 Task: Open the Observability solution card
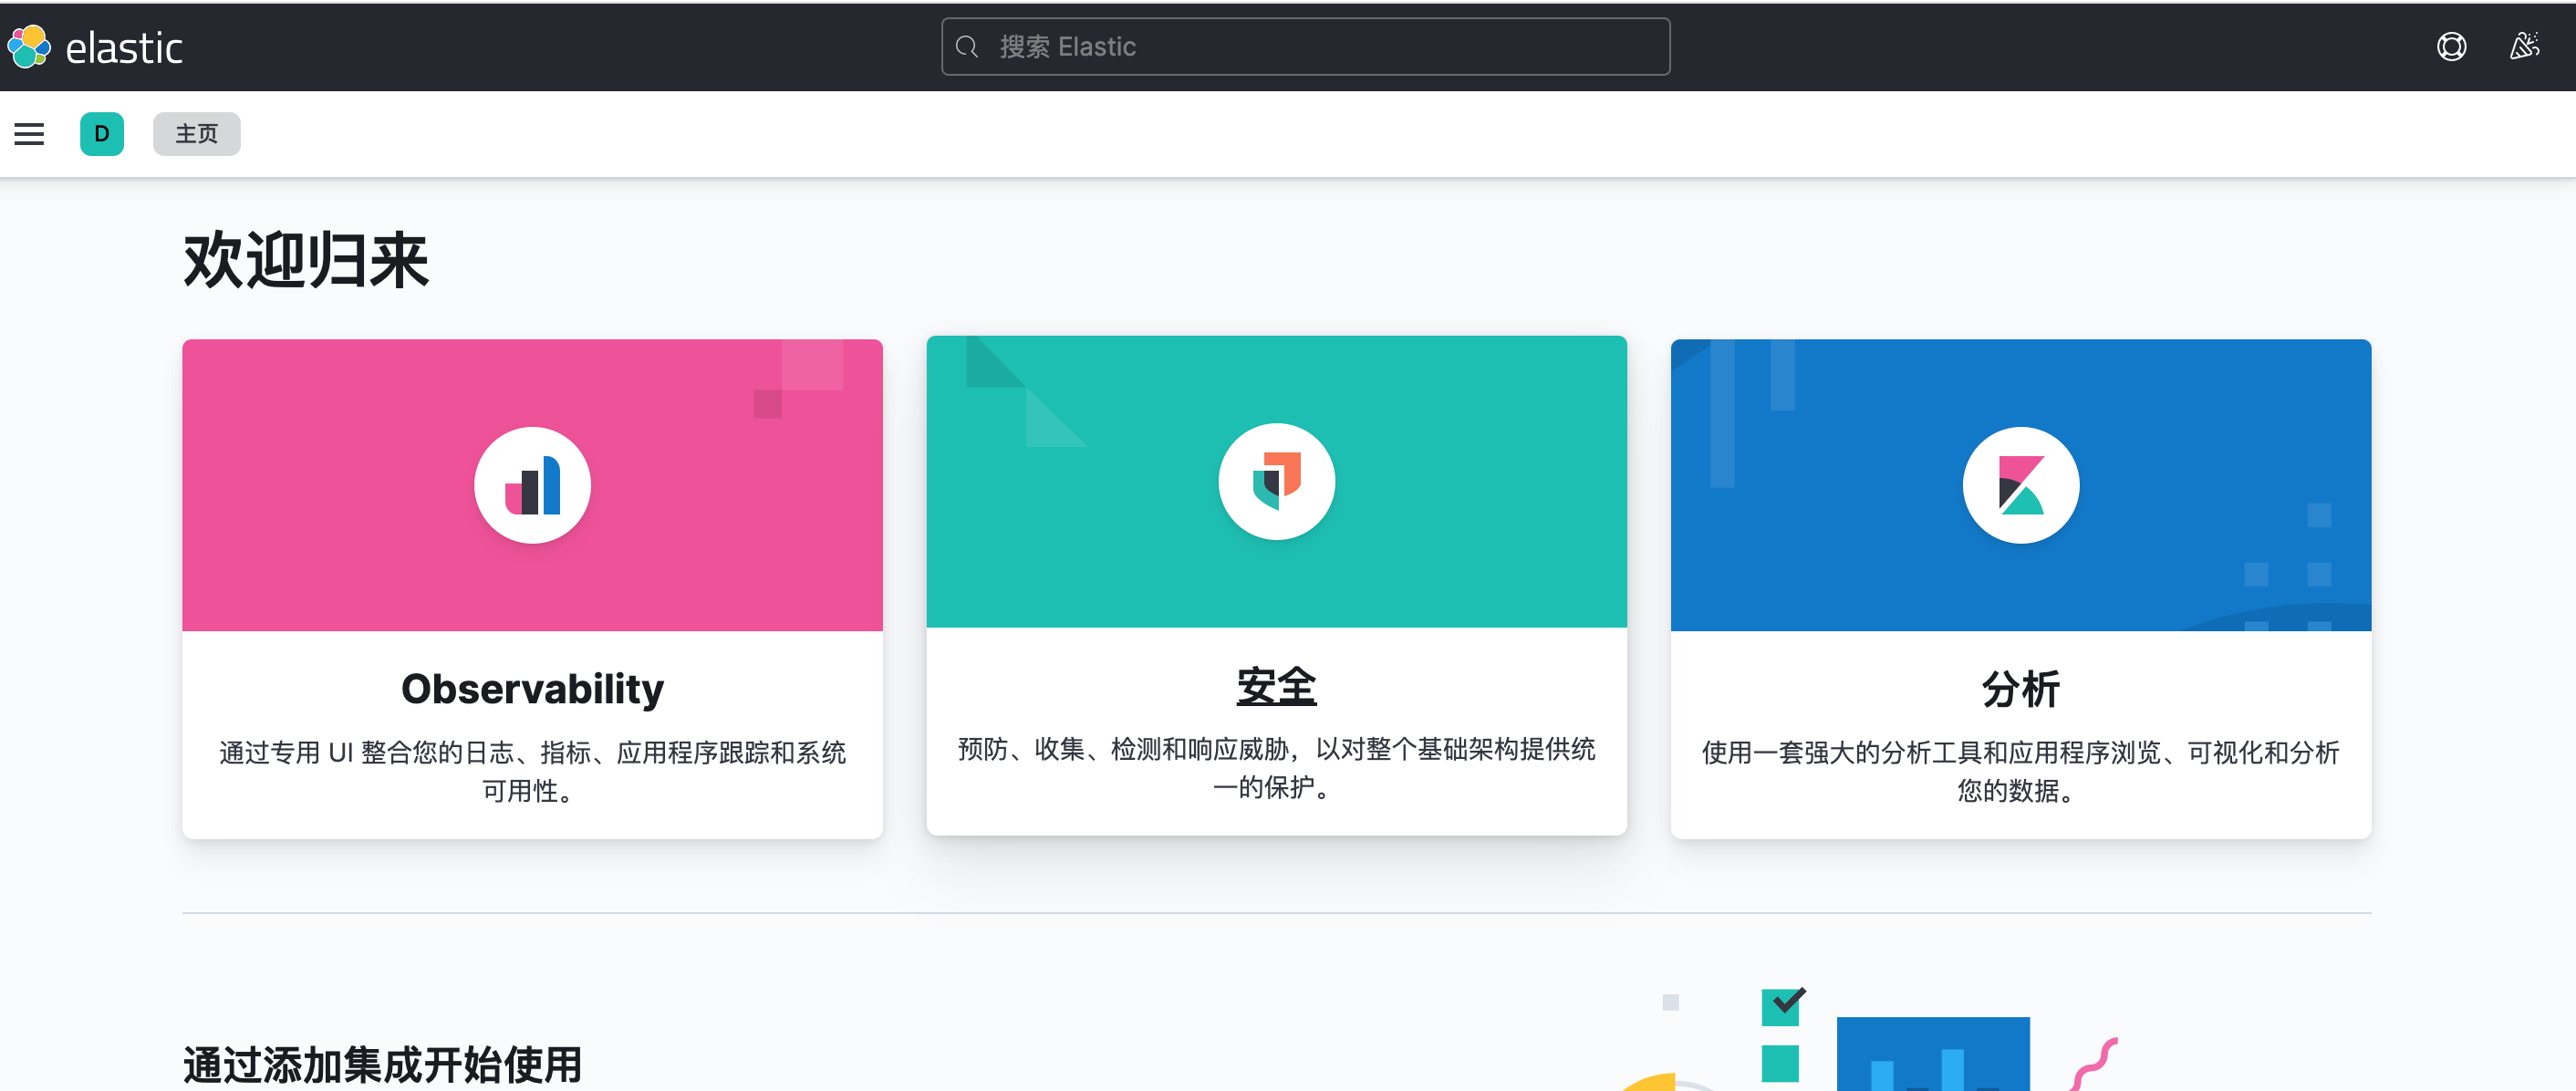point(532,586)
